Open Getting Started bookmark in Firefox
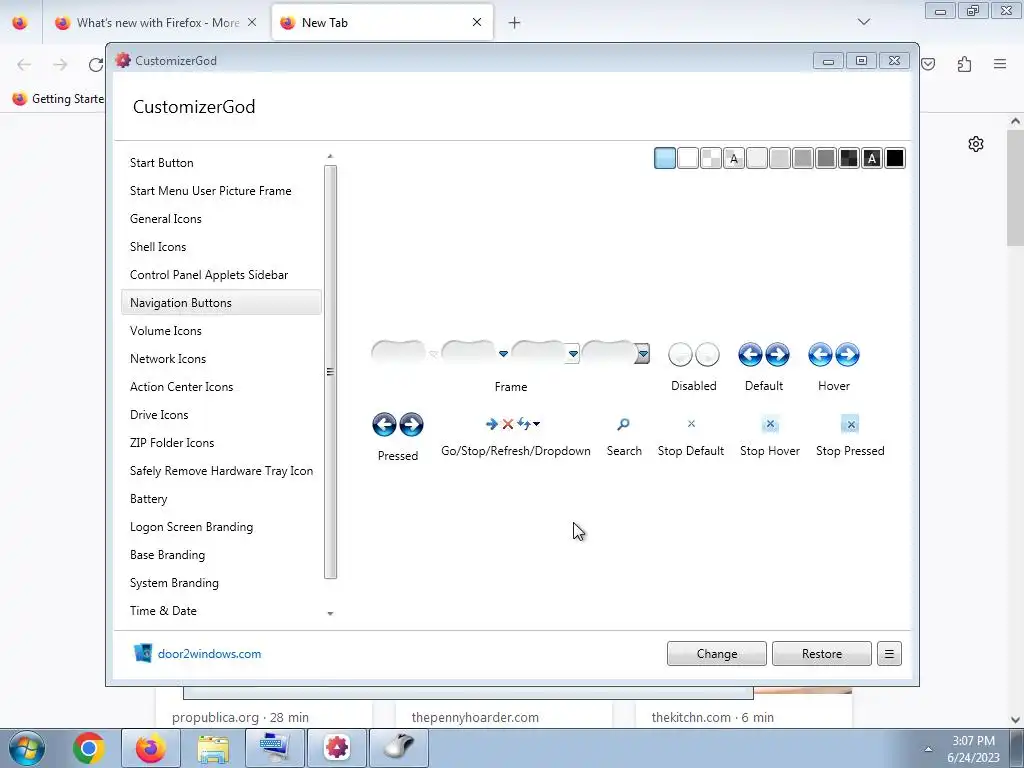 click(x=57, y=99)
